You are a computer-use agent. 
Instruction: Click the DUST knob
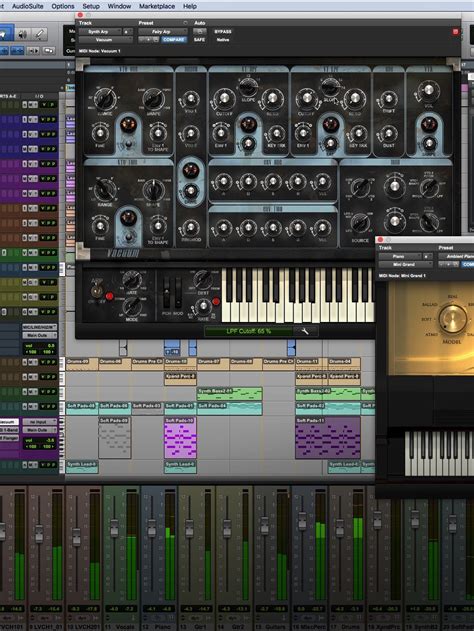click(x=389, y=133)
